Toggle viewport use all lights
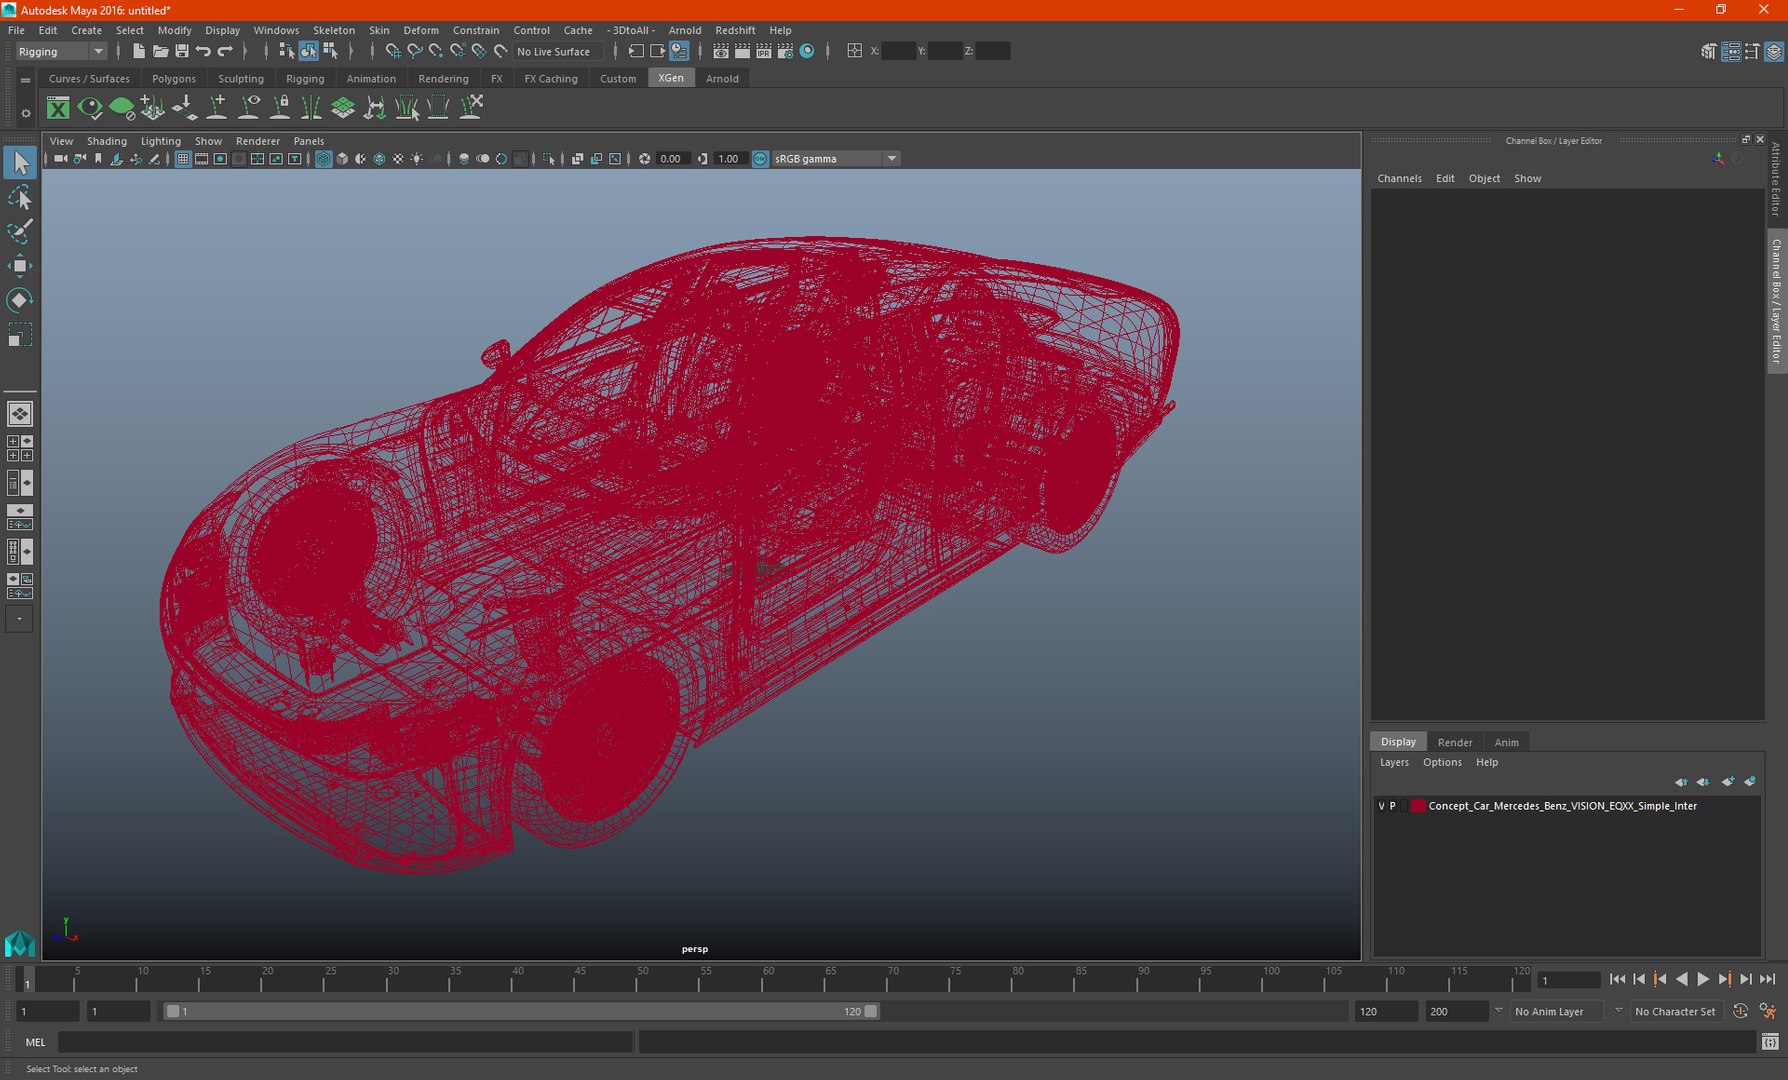1788x1080 pixels. pos(417,159)
